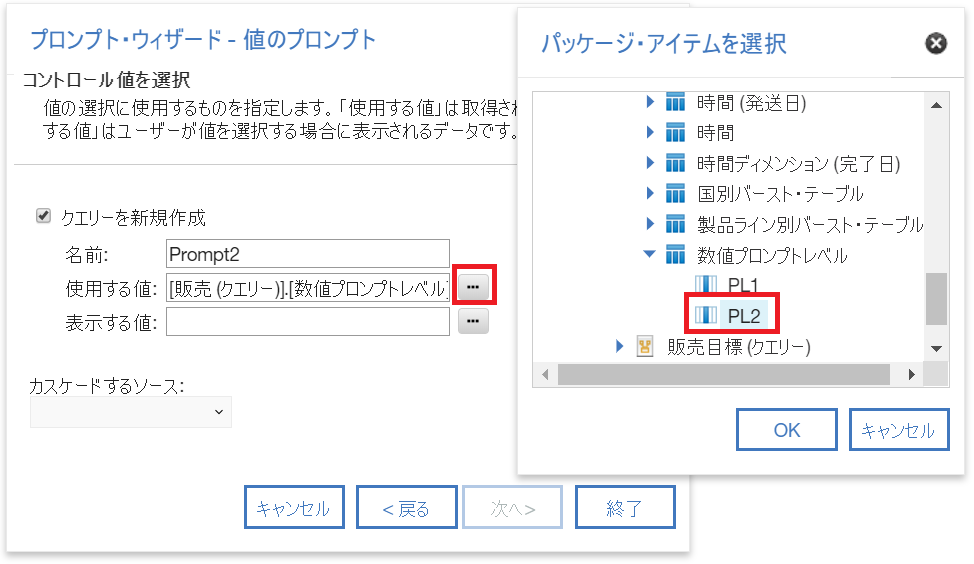Expand the 時間 (発送日) node
The width and height of the screenshot is (974, 564).
pyautogui.click(x=650, y=101)
